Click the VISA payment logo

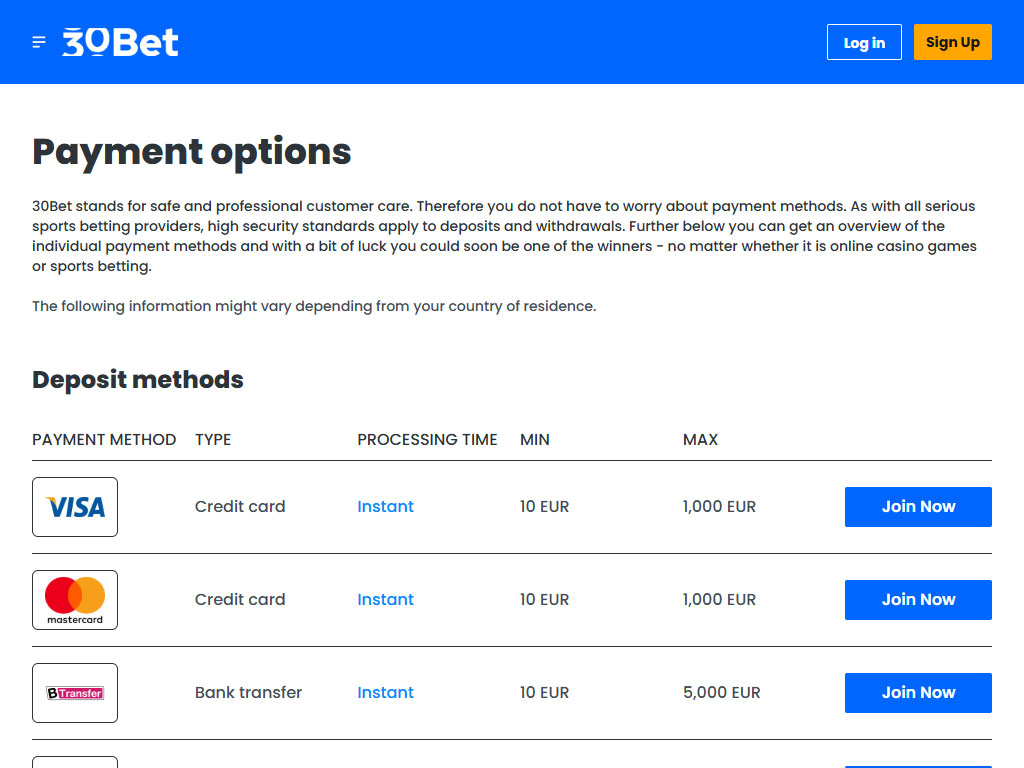(75, 507)
